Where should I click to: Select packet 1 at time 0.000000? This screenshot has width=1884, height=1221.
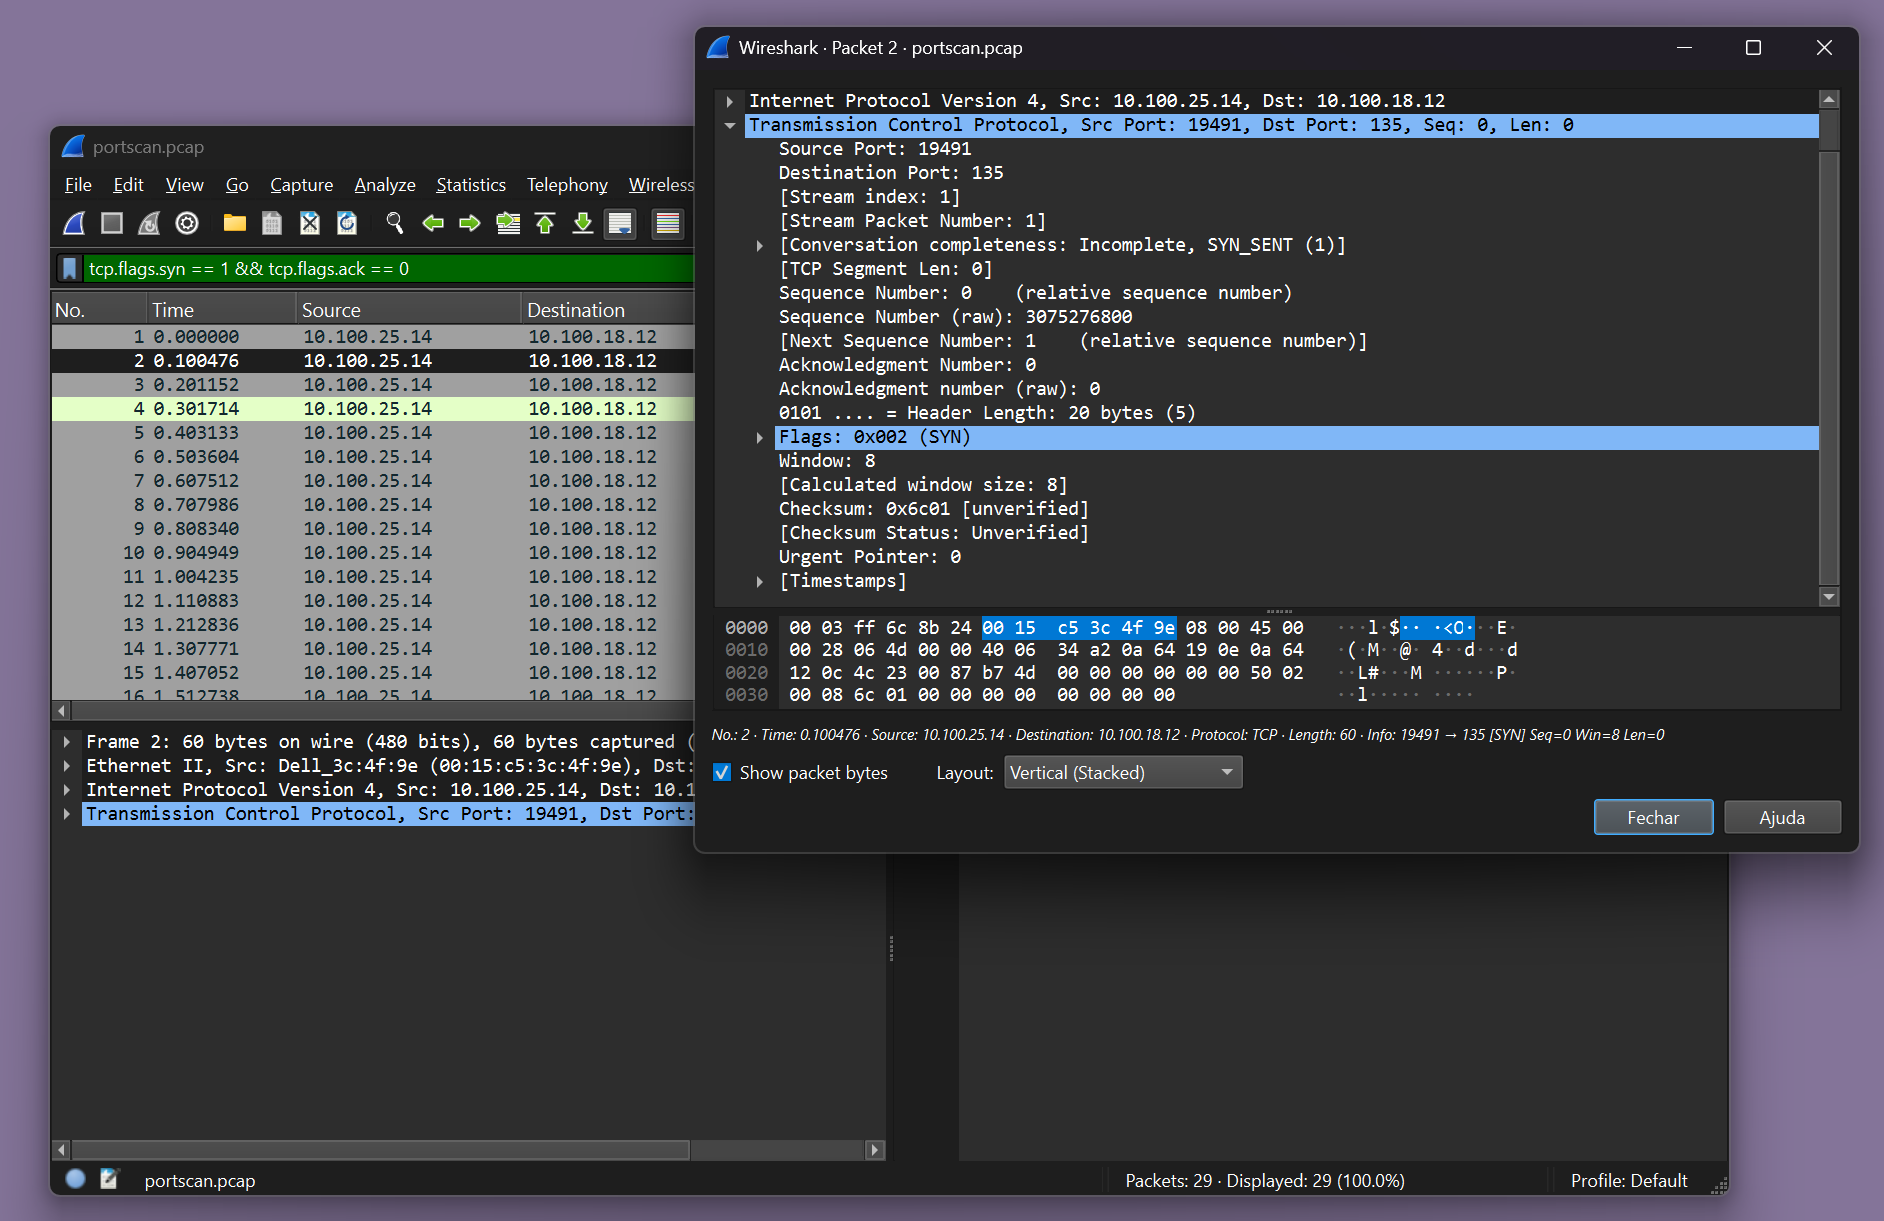coord(373,337)
